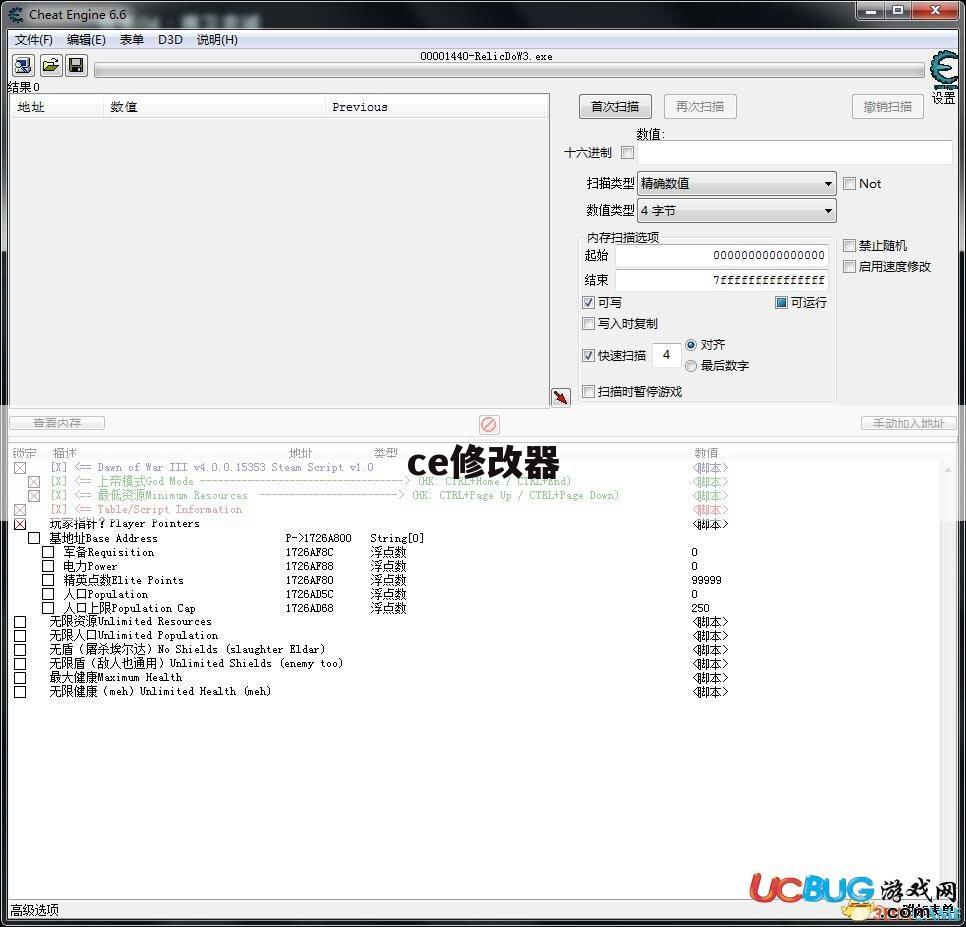Toggle the Not checkbox
The width and height of the screenshot is (966, 927).
(850, 184)
